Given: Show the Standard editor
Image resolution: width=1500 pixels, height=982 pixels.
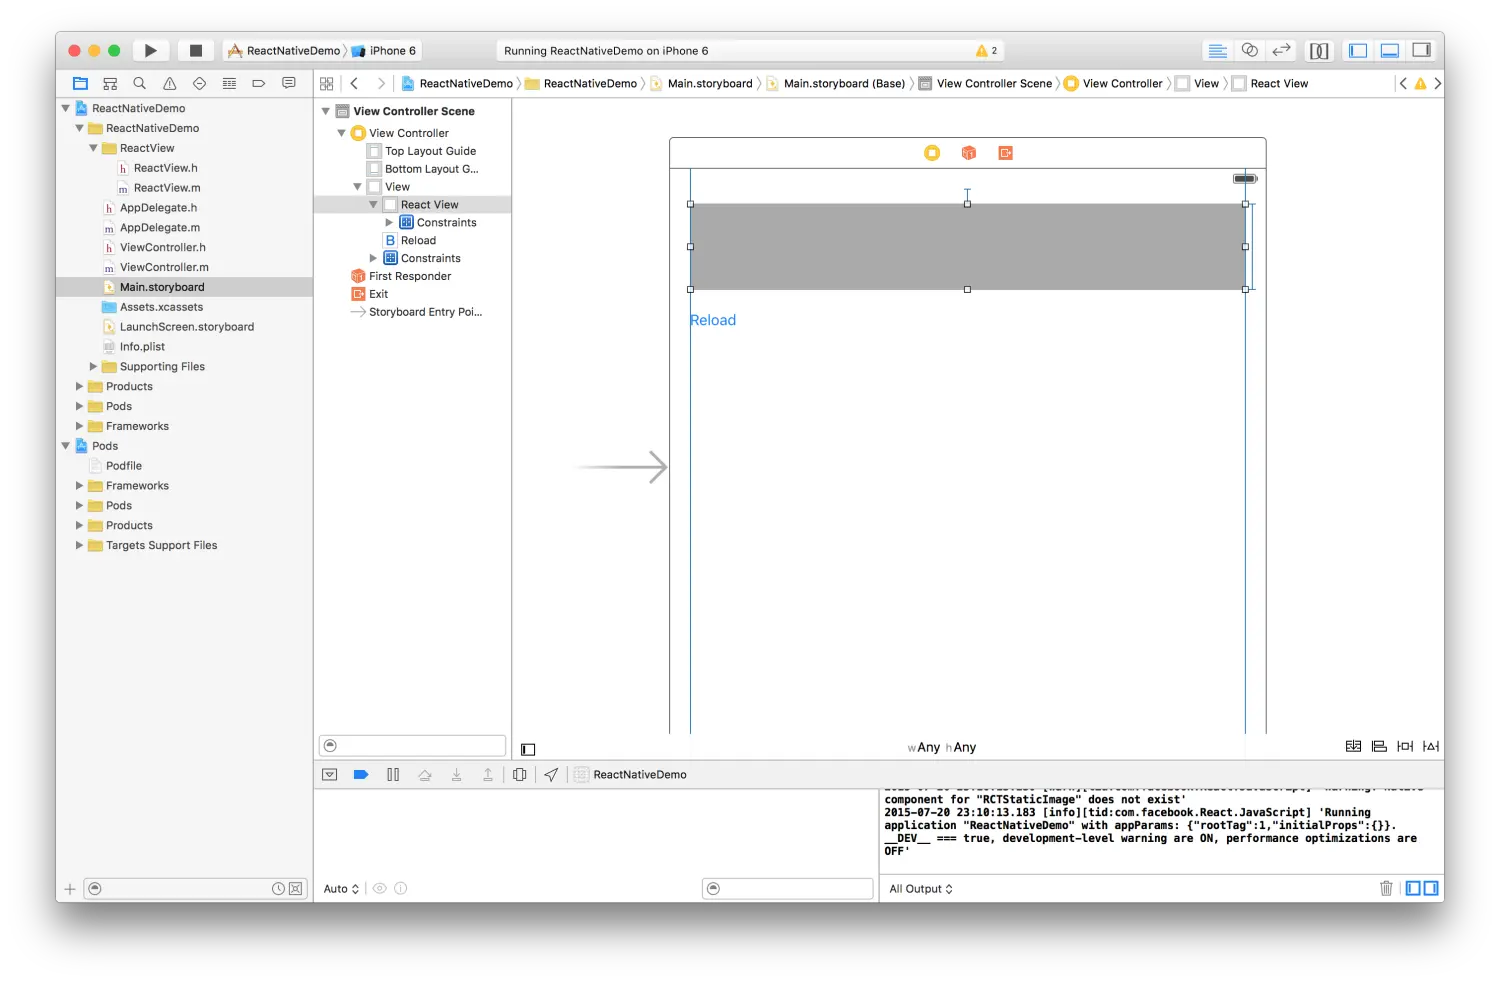Looking at the screenshot, I should [1217, 50].
